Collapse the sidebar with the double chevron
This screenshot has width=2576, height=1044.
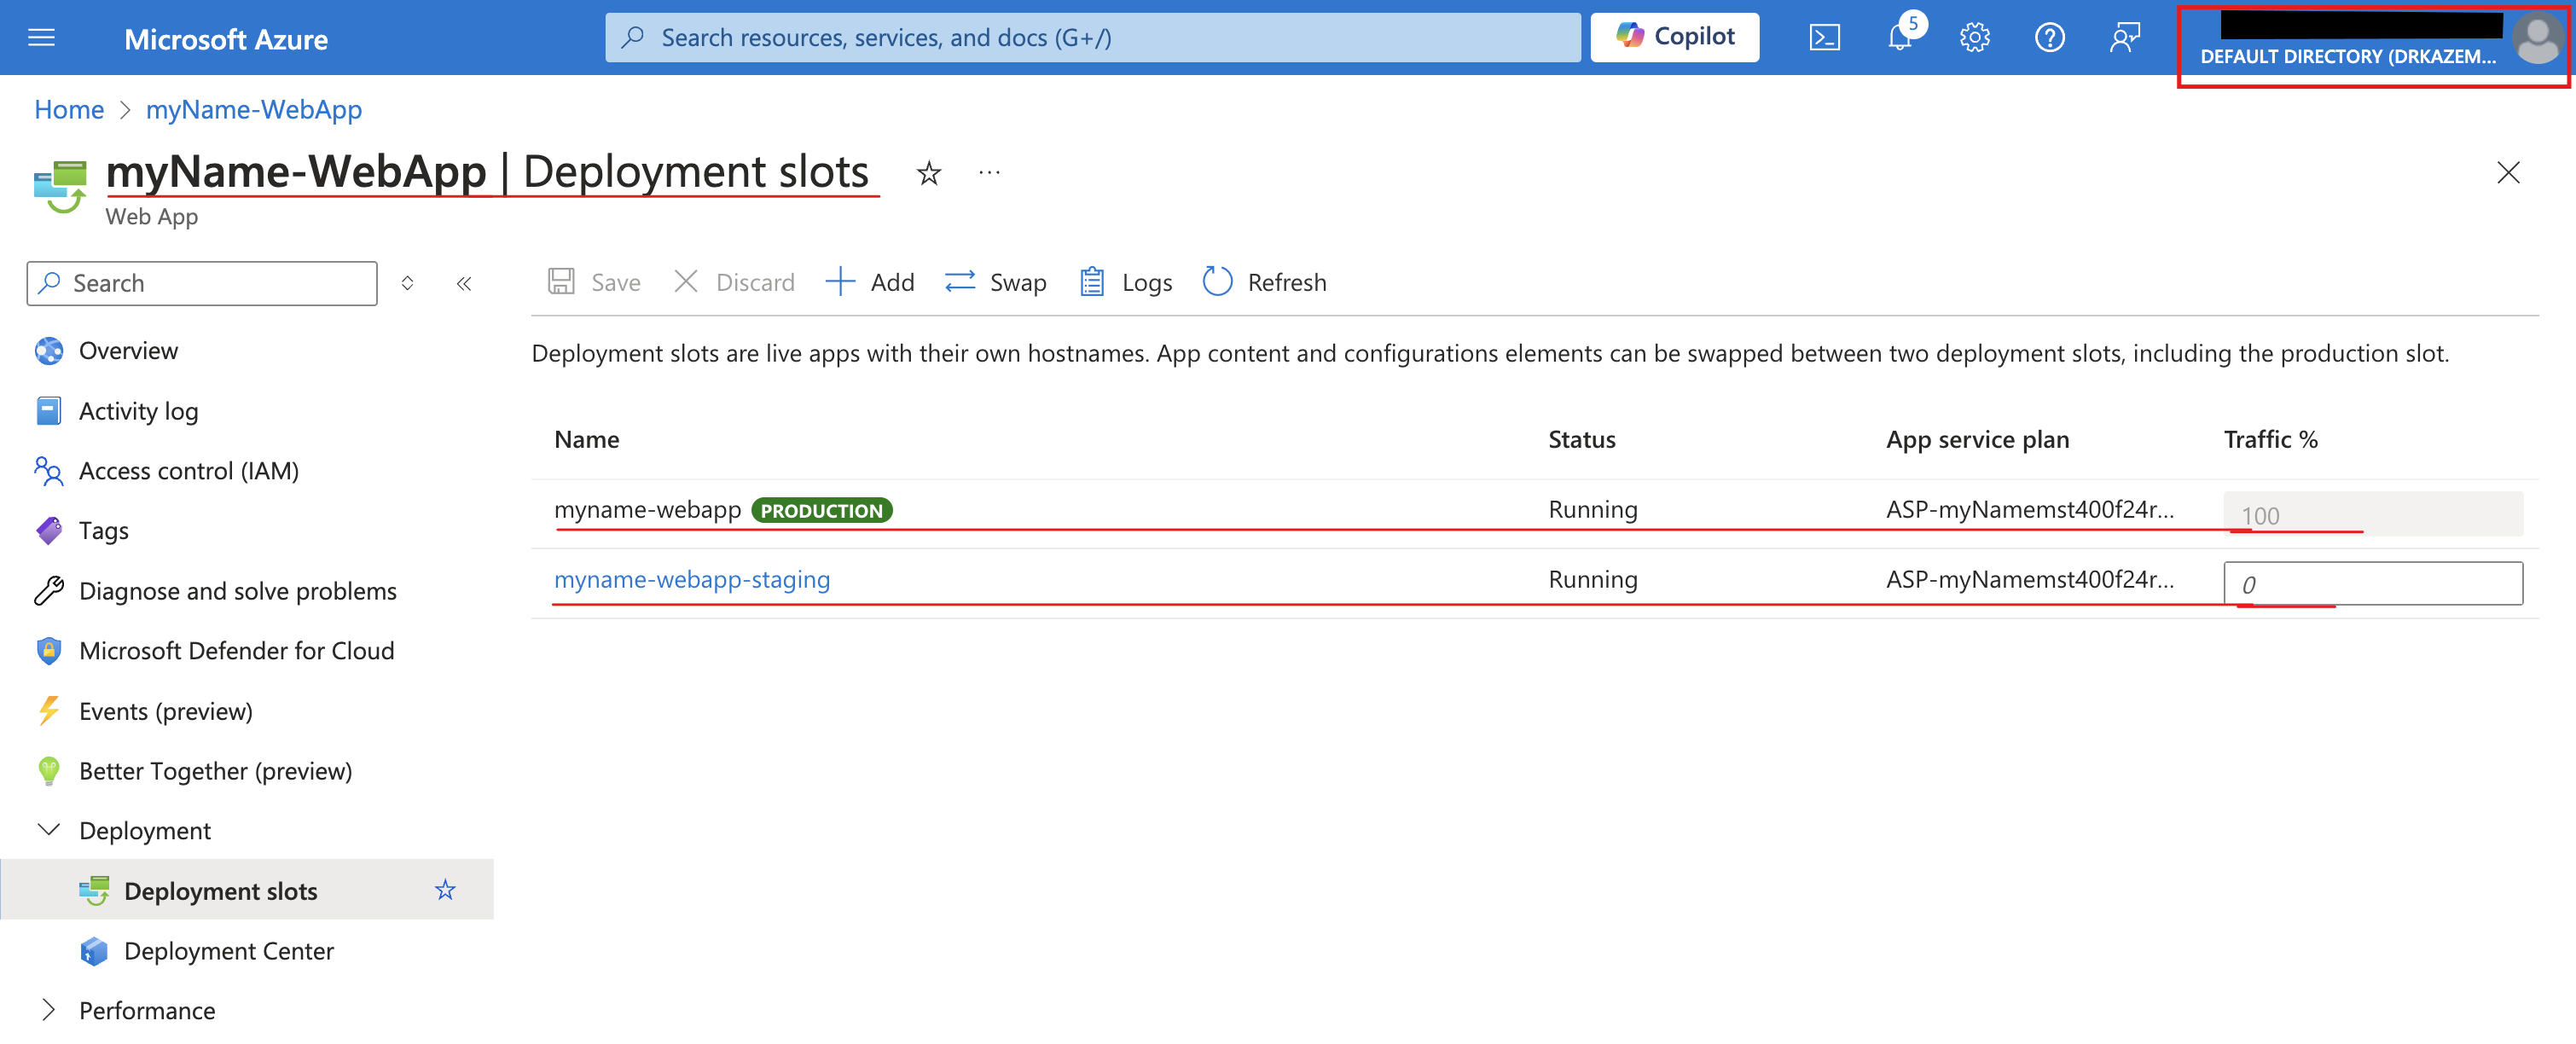[x=464, y=284]
